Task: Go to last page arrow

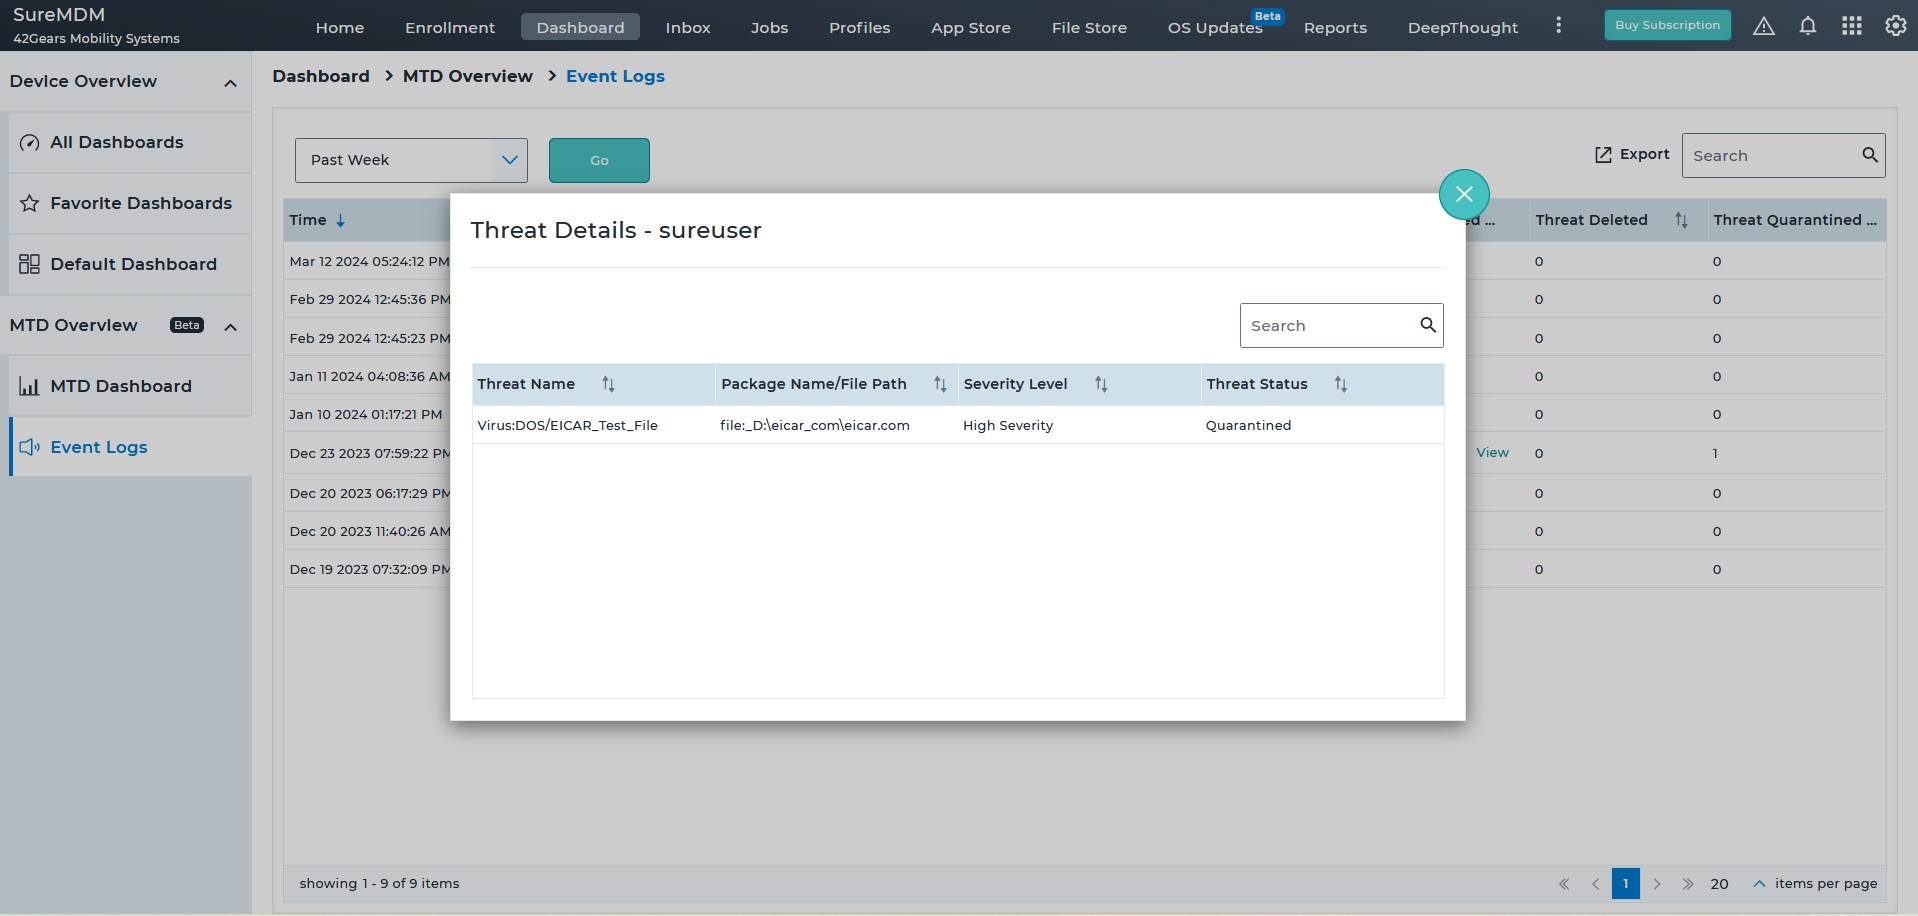Action: (x=1688, y=884)
